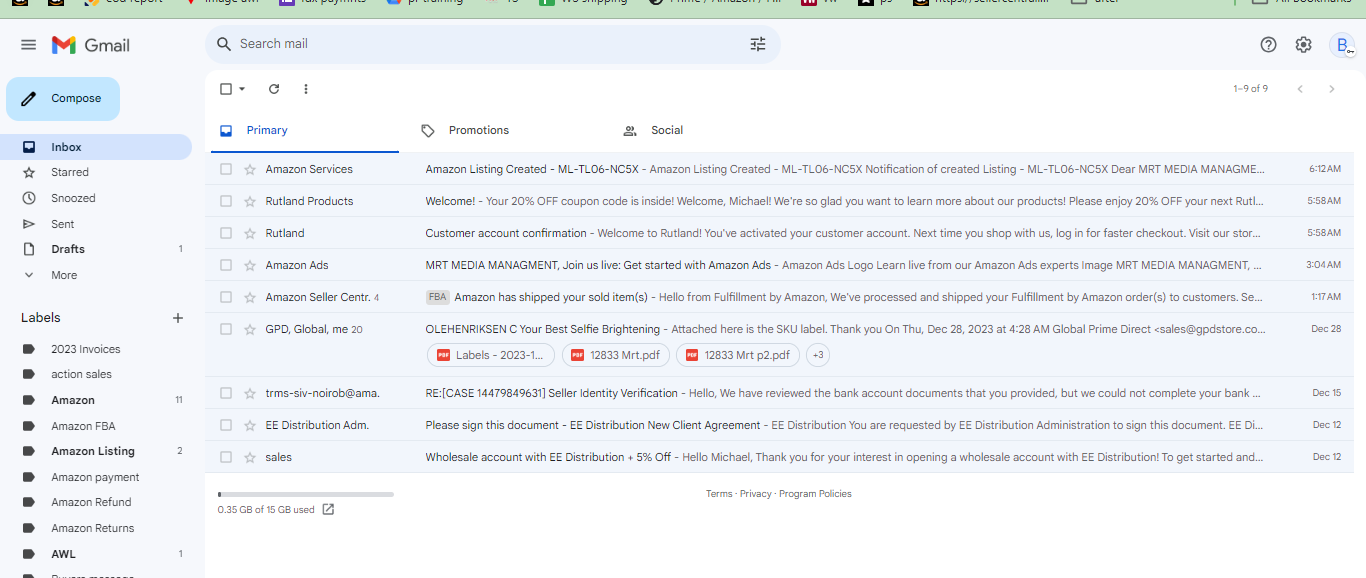
Task: Star the Amazon Seller Centr. email
Action: click(250, 297)
